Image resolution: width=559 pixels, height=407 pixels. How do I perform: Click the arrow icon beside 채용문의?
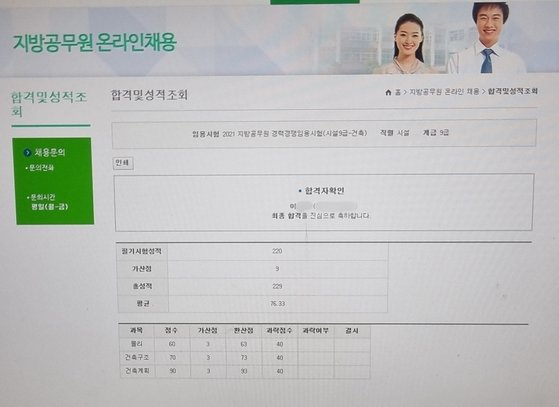(x=27, y=153)
